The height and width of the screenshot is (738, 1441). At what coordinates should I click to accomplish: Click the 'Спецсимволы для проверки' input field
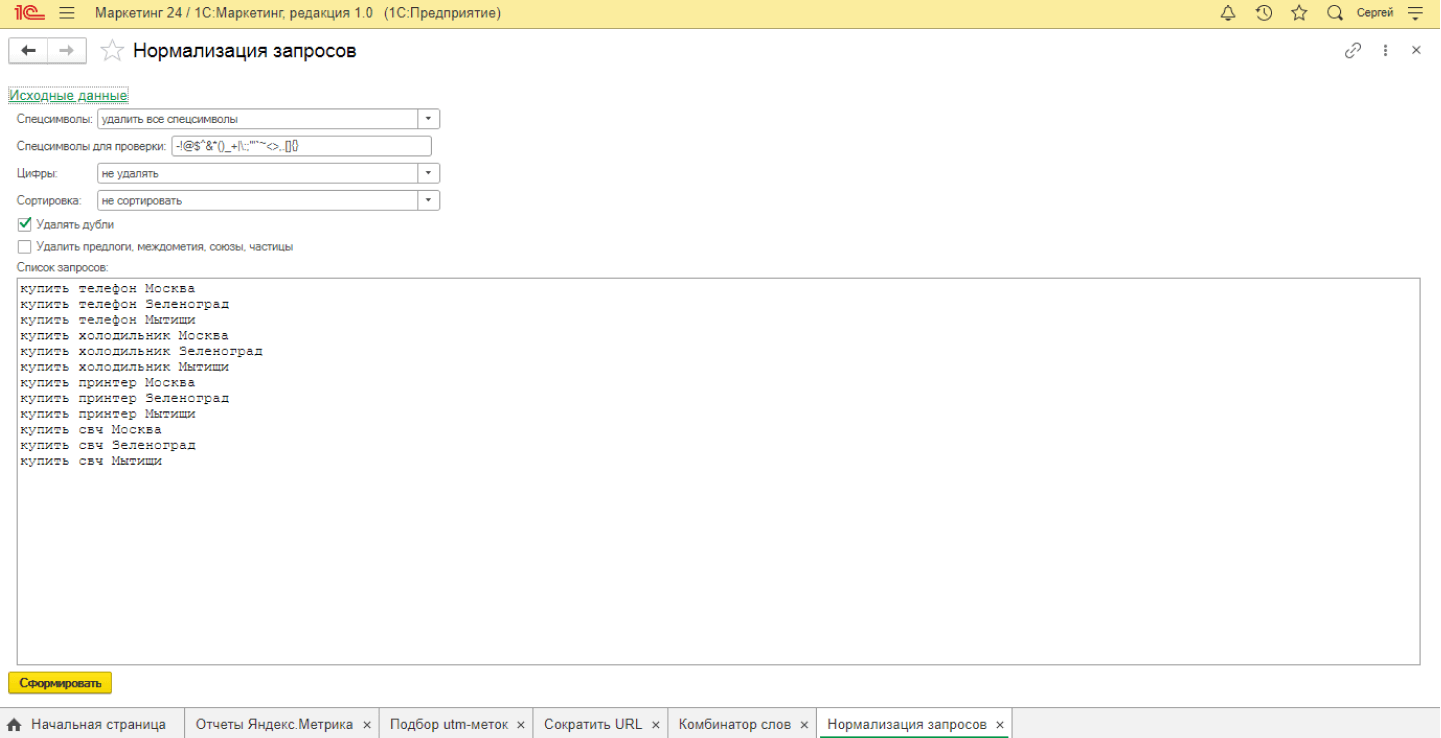[x=300, y=146]
